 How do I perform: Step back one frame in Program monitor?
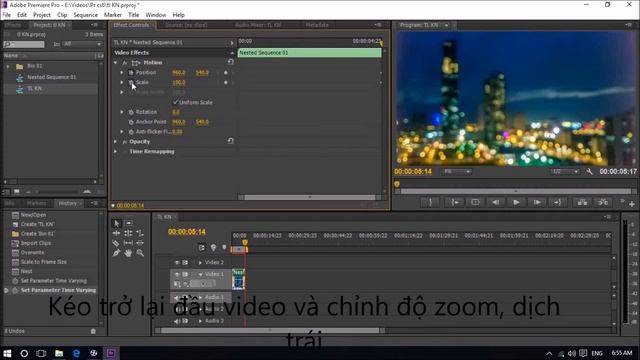(x=496, y=202)
